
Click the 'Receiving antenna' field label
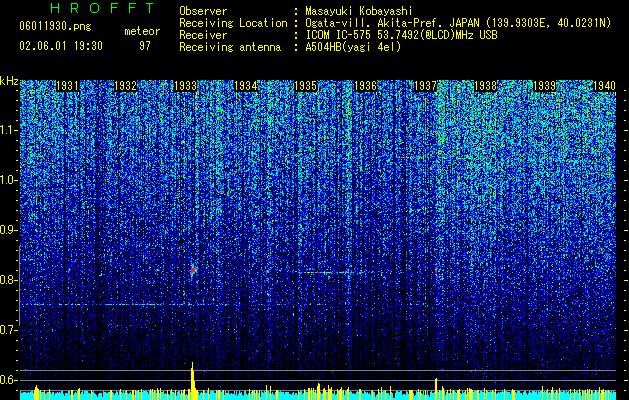[x=230, y=47]
